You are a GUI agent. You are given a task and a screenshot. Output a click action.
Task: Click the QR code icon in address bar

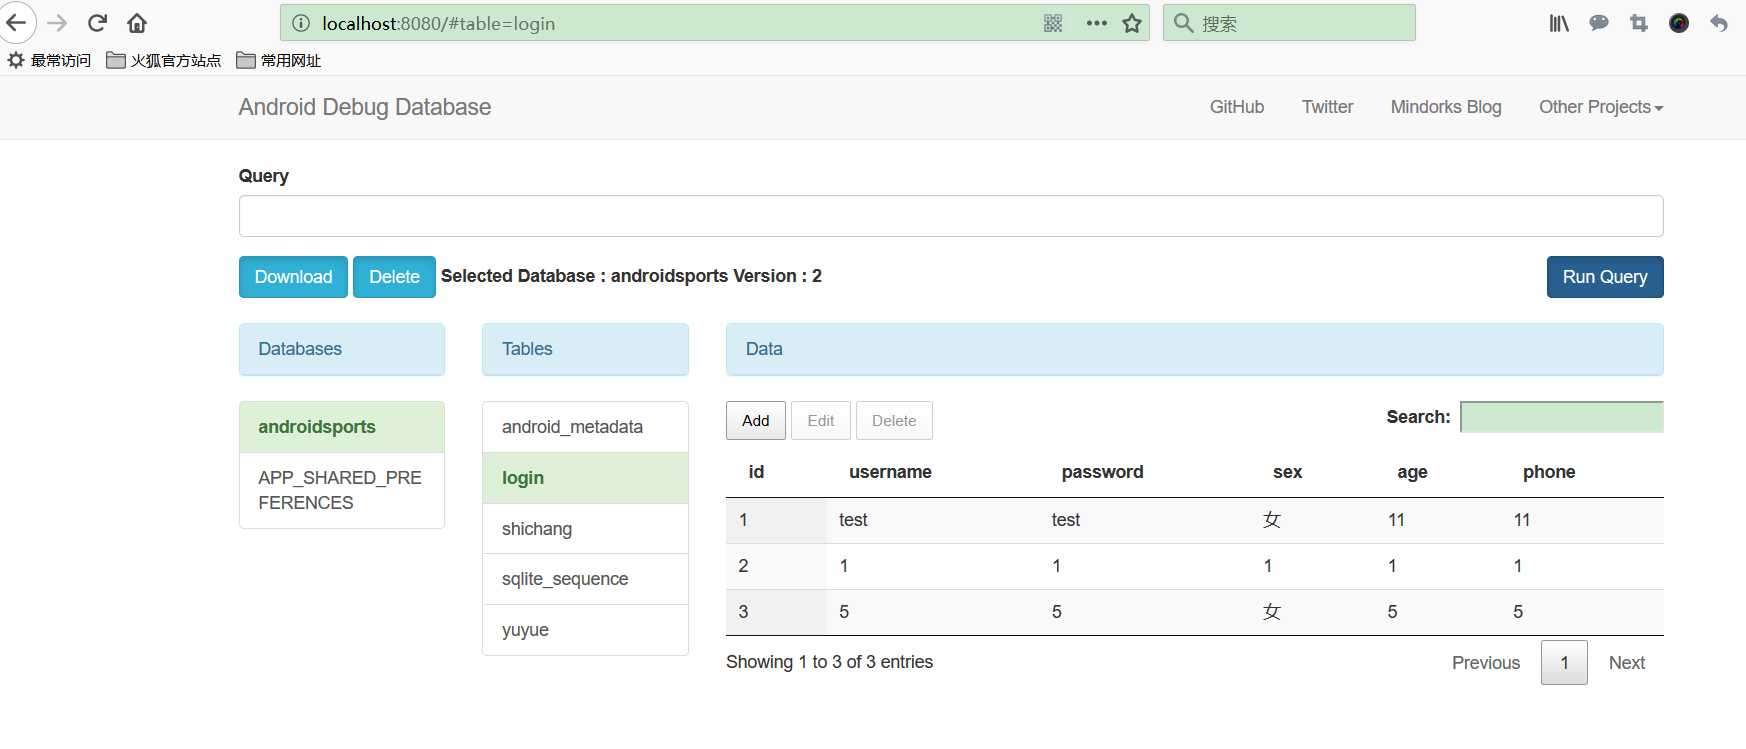coord(1053,23)
